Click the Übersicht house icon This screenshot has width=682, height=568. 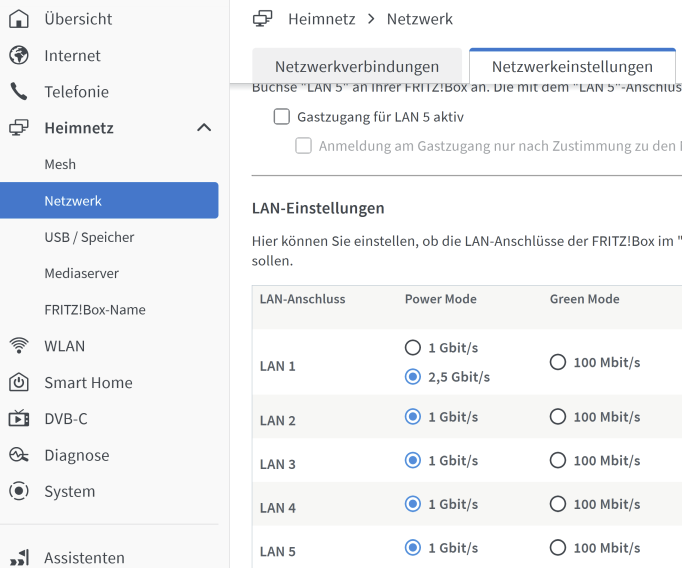18,19
